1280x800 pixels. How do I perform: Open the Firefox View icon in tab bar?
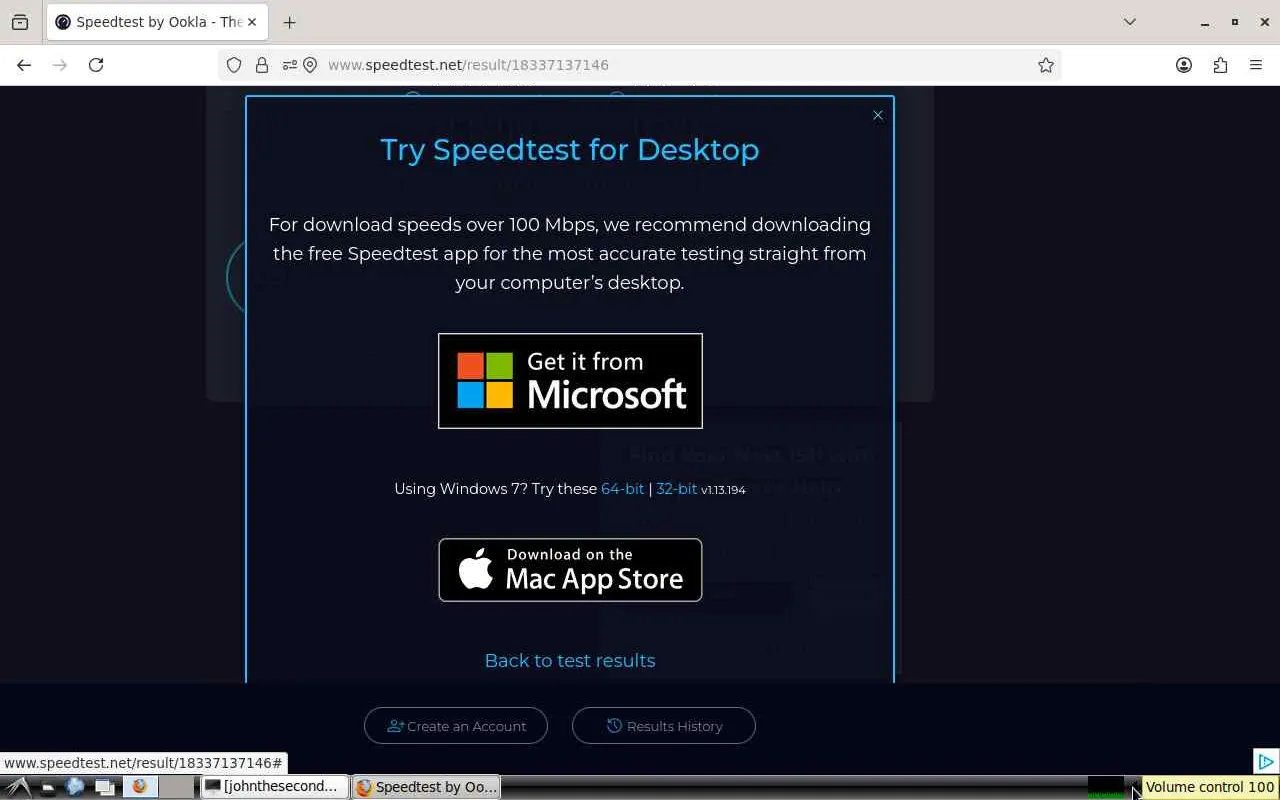(x=20, y=22)
